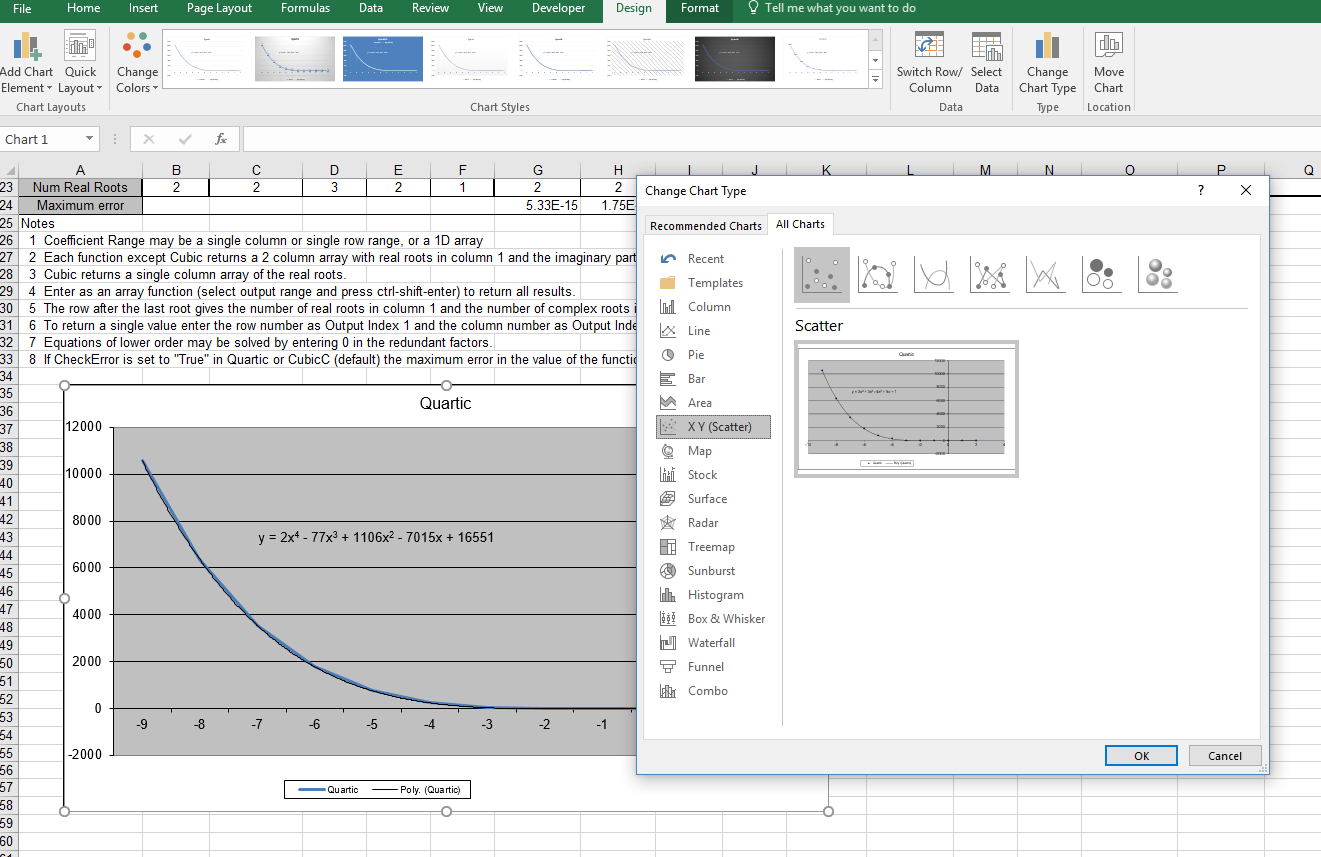Choose Combo from the chart category list
The height and width of the screenshot is (857, 1321).
point(707,691)
